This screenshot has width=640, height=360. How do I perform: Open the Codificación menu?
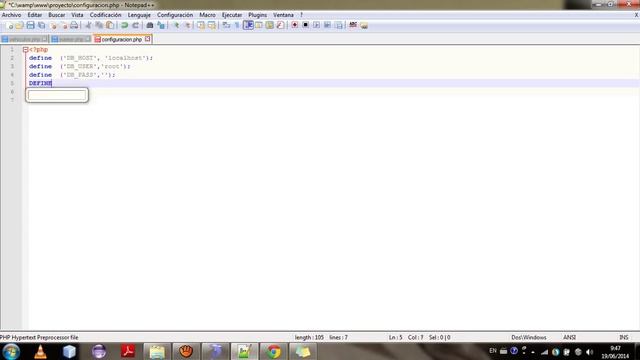tap(105, 15)
